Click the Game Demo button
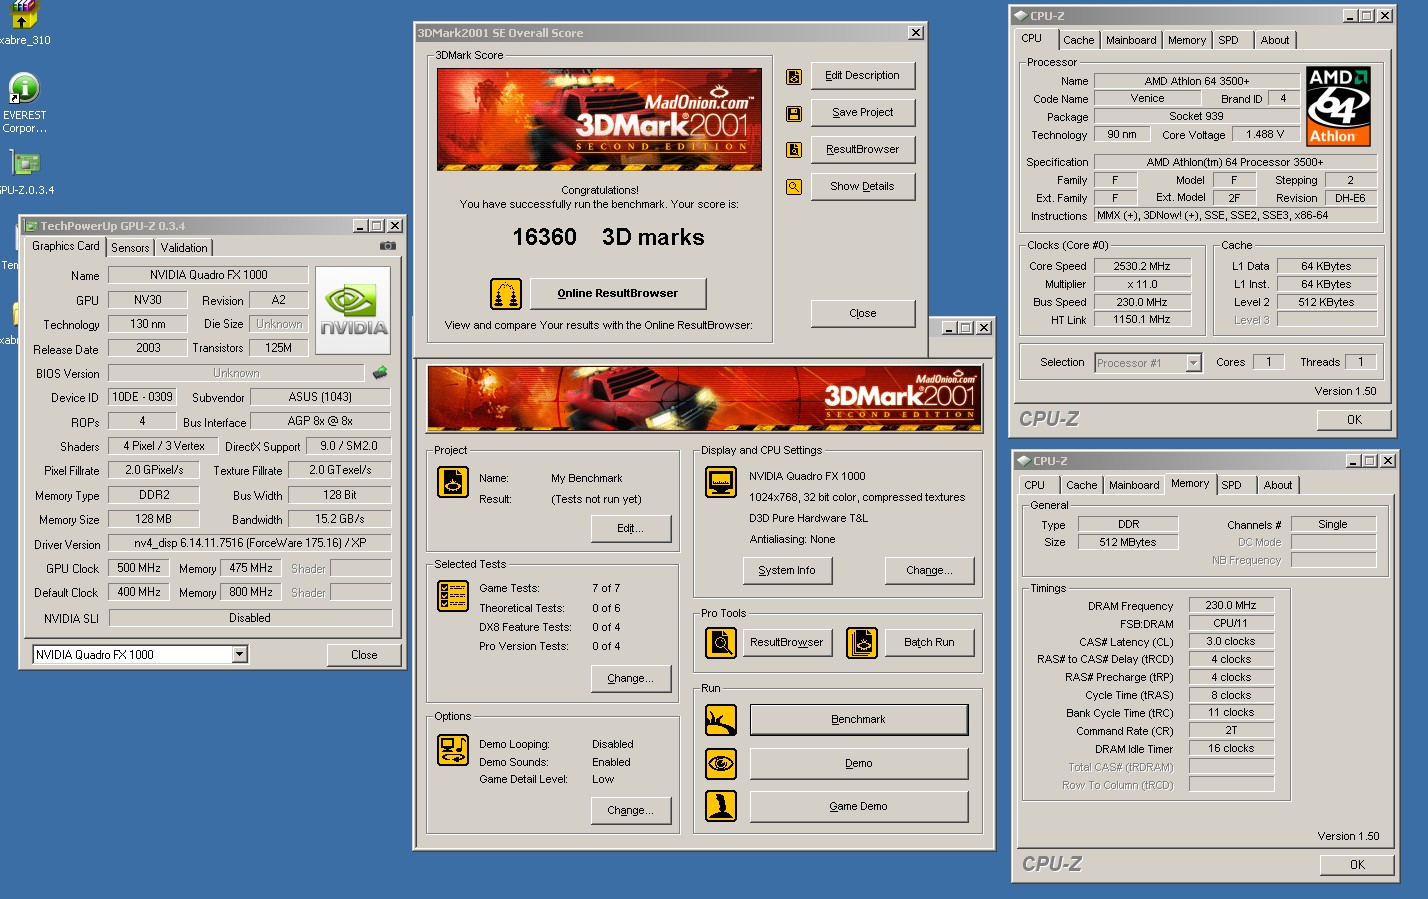 [858, 807]
